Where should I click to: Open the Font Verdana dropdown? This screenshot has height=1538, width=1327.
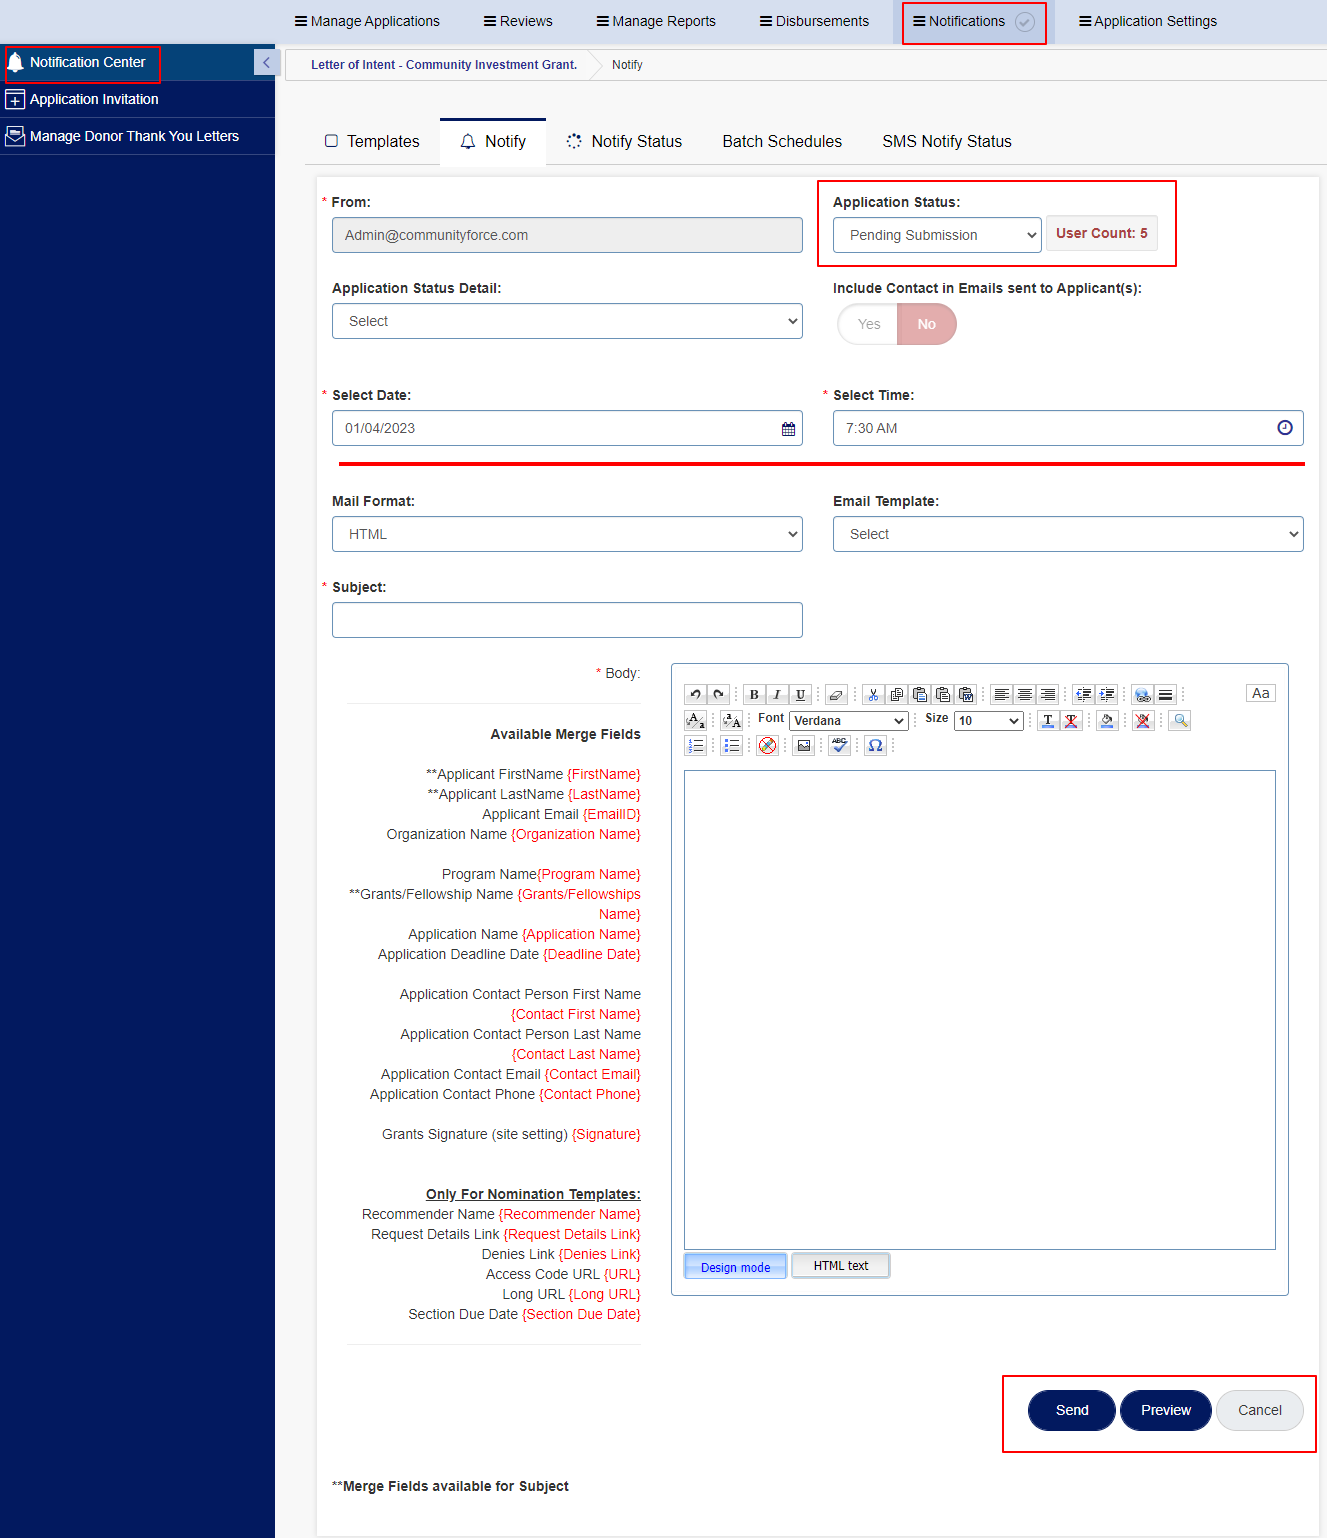click(848, 721)
